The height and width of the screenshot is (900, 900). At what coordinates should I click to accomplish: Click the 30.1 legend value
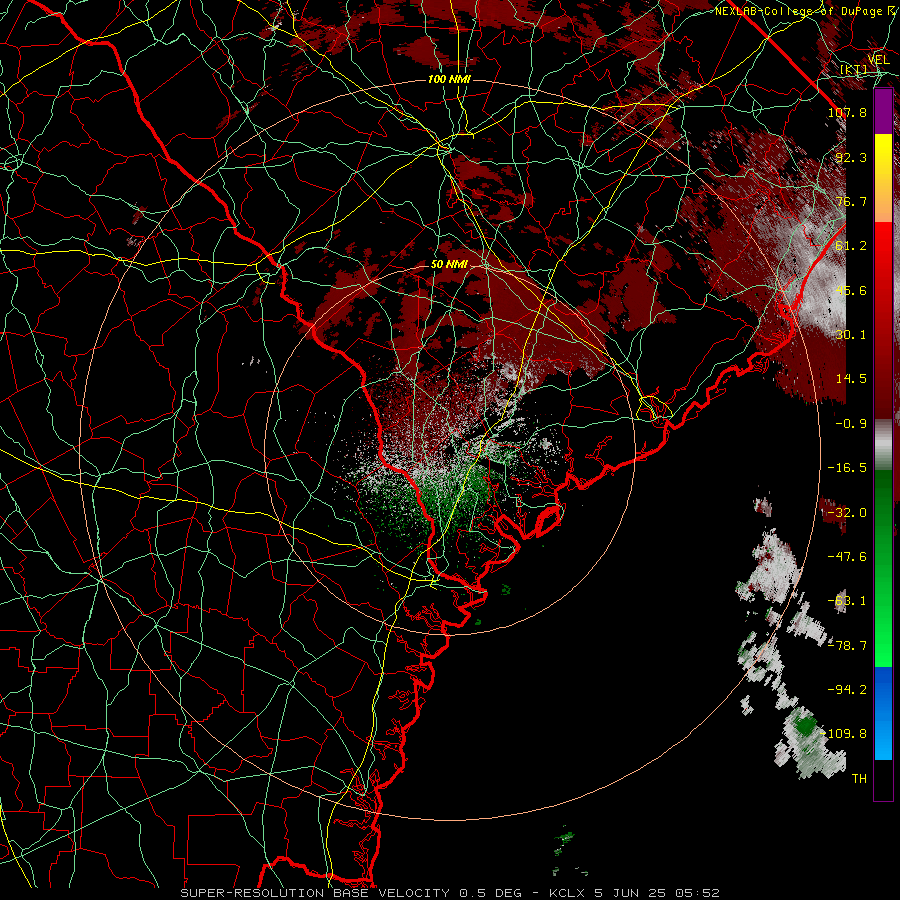851,335
